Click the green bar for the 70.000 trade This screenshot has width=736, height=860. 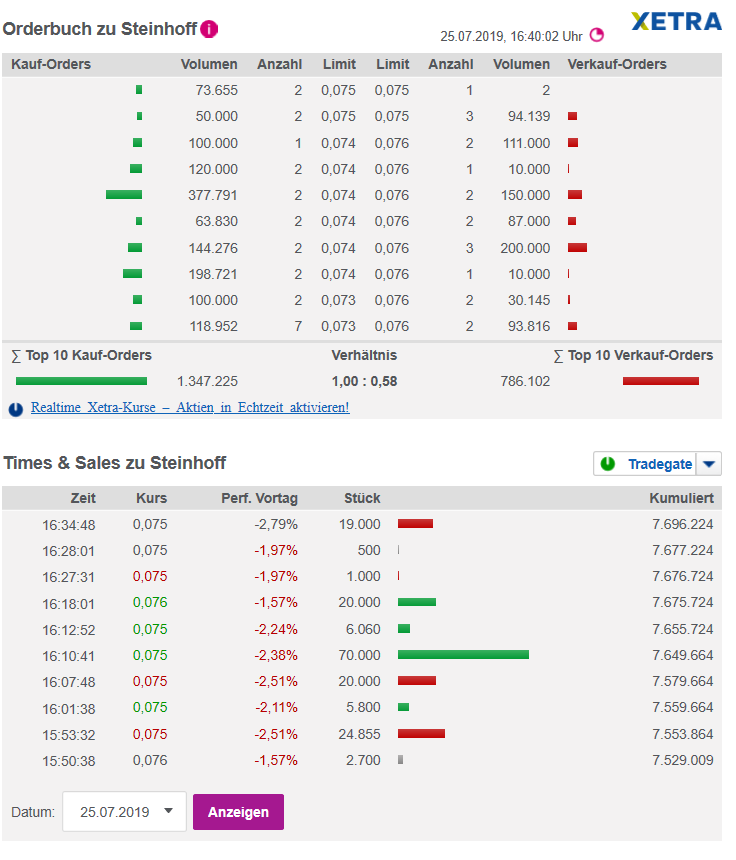(463, 654)
